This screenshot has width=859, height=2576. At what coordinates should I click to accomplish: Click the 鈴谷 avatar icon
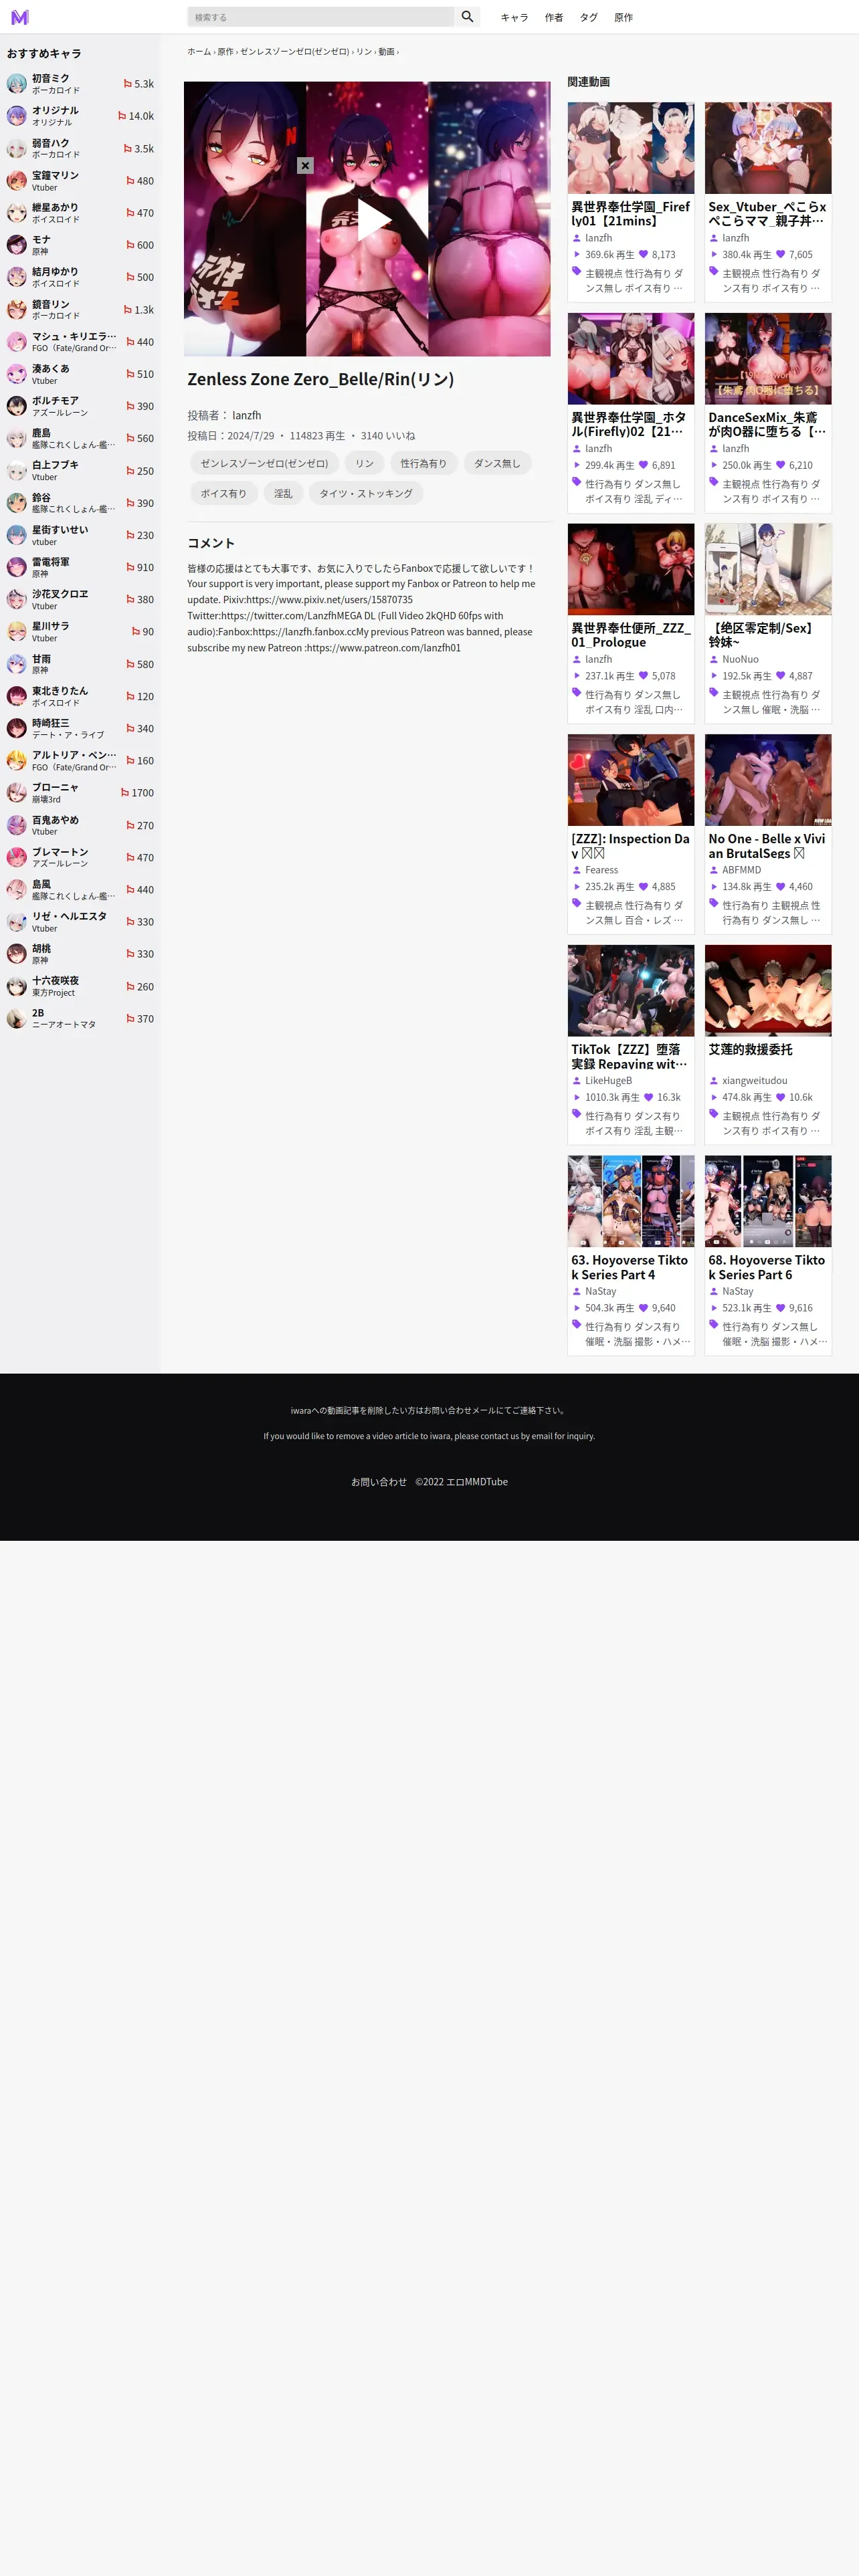[17, 503]
